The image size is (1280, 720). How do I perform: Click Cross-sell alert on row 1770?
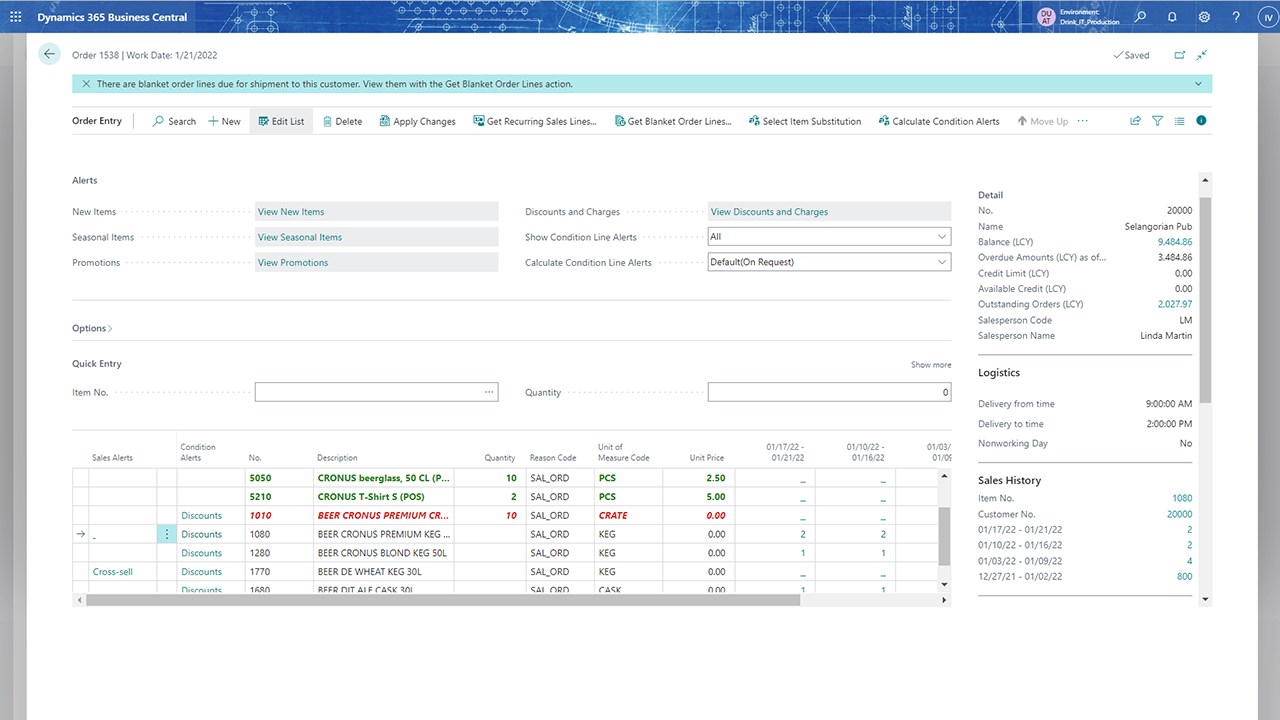point(113,572)
